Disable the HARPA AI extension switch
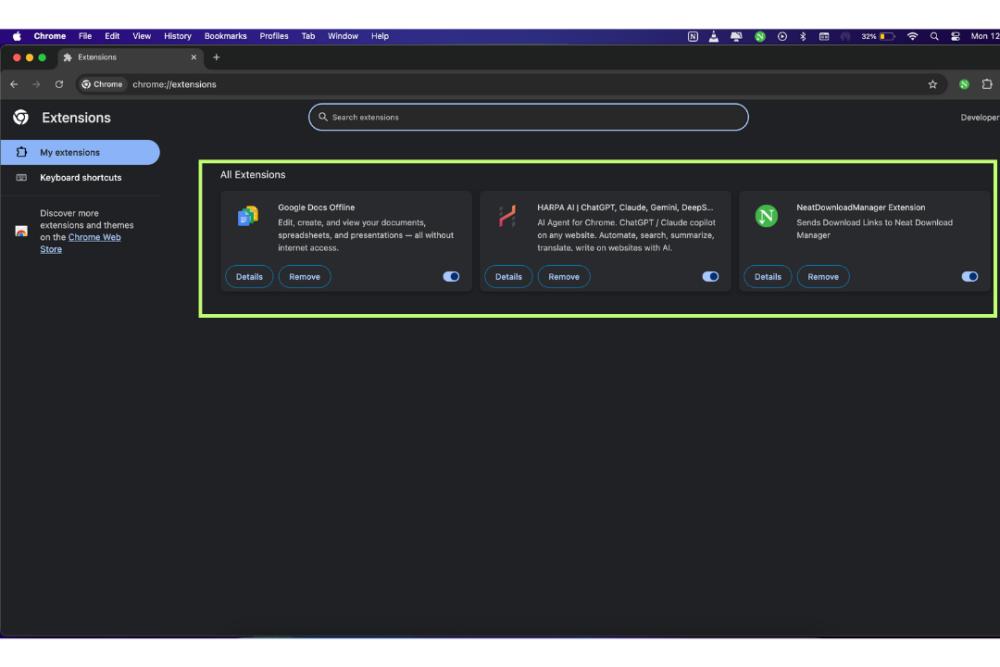 tap(710, 277)
